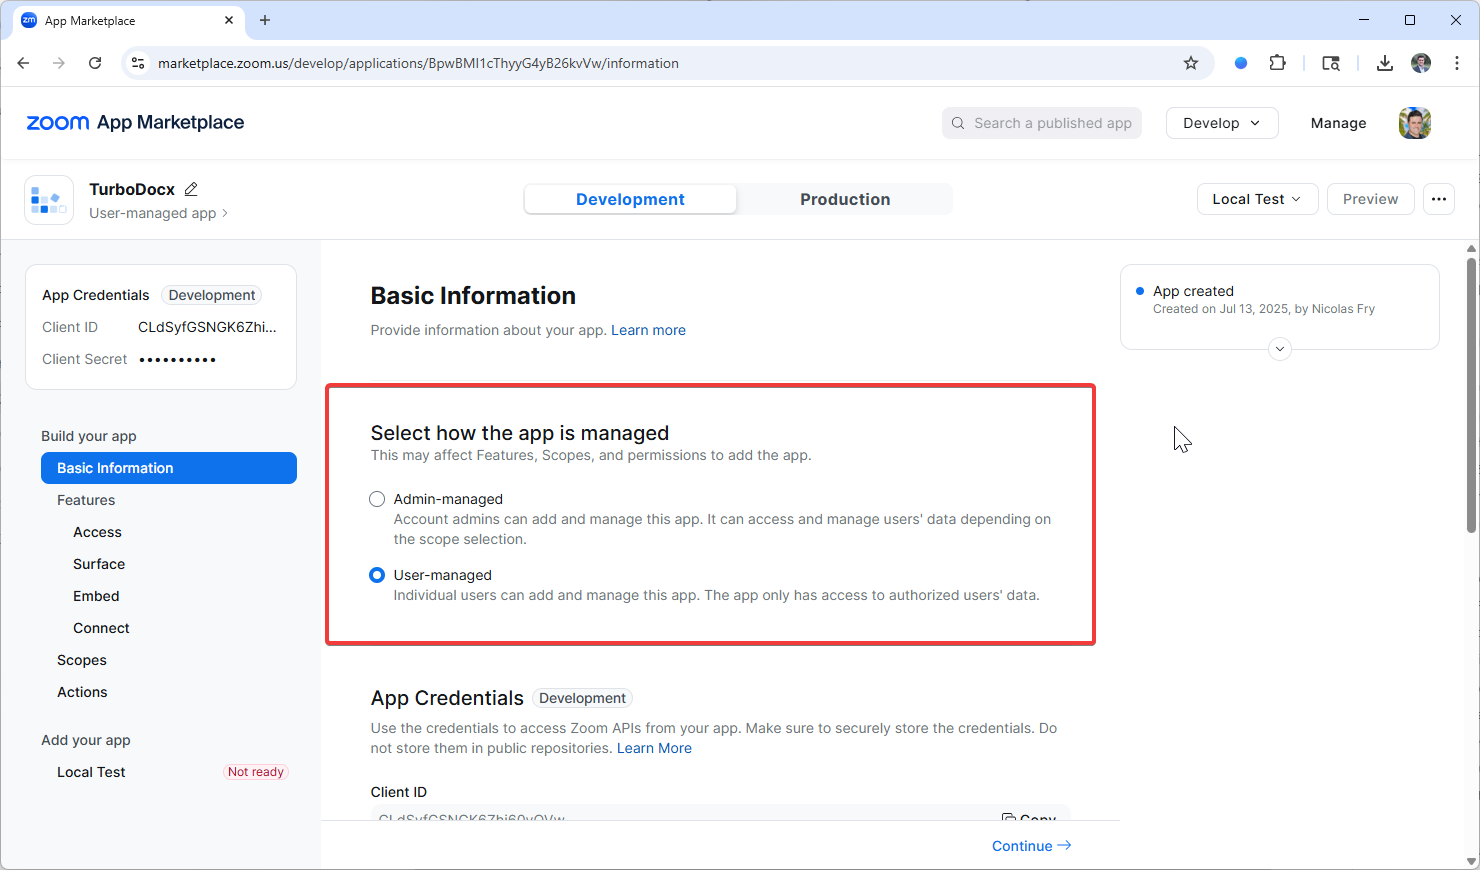Viewport: 1480px width, 870px height.
Task: Click Learn more under Basic Information
Action: [x=648, y=330]
